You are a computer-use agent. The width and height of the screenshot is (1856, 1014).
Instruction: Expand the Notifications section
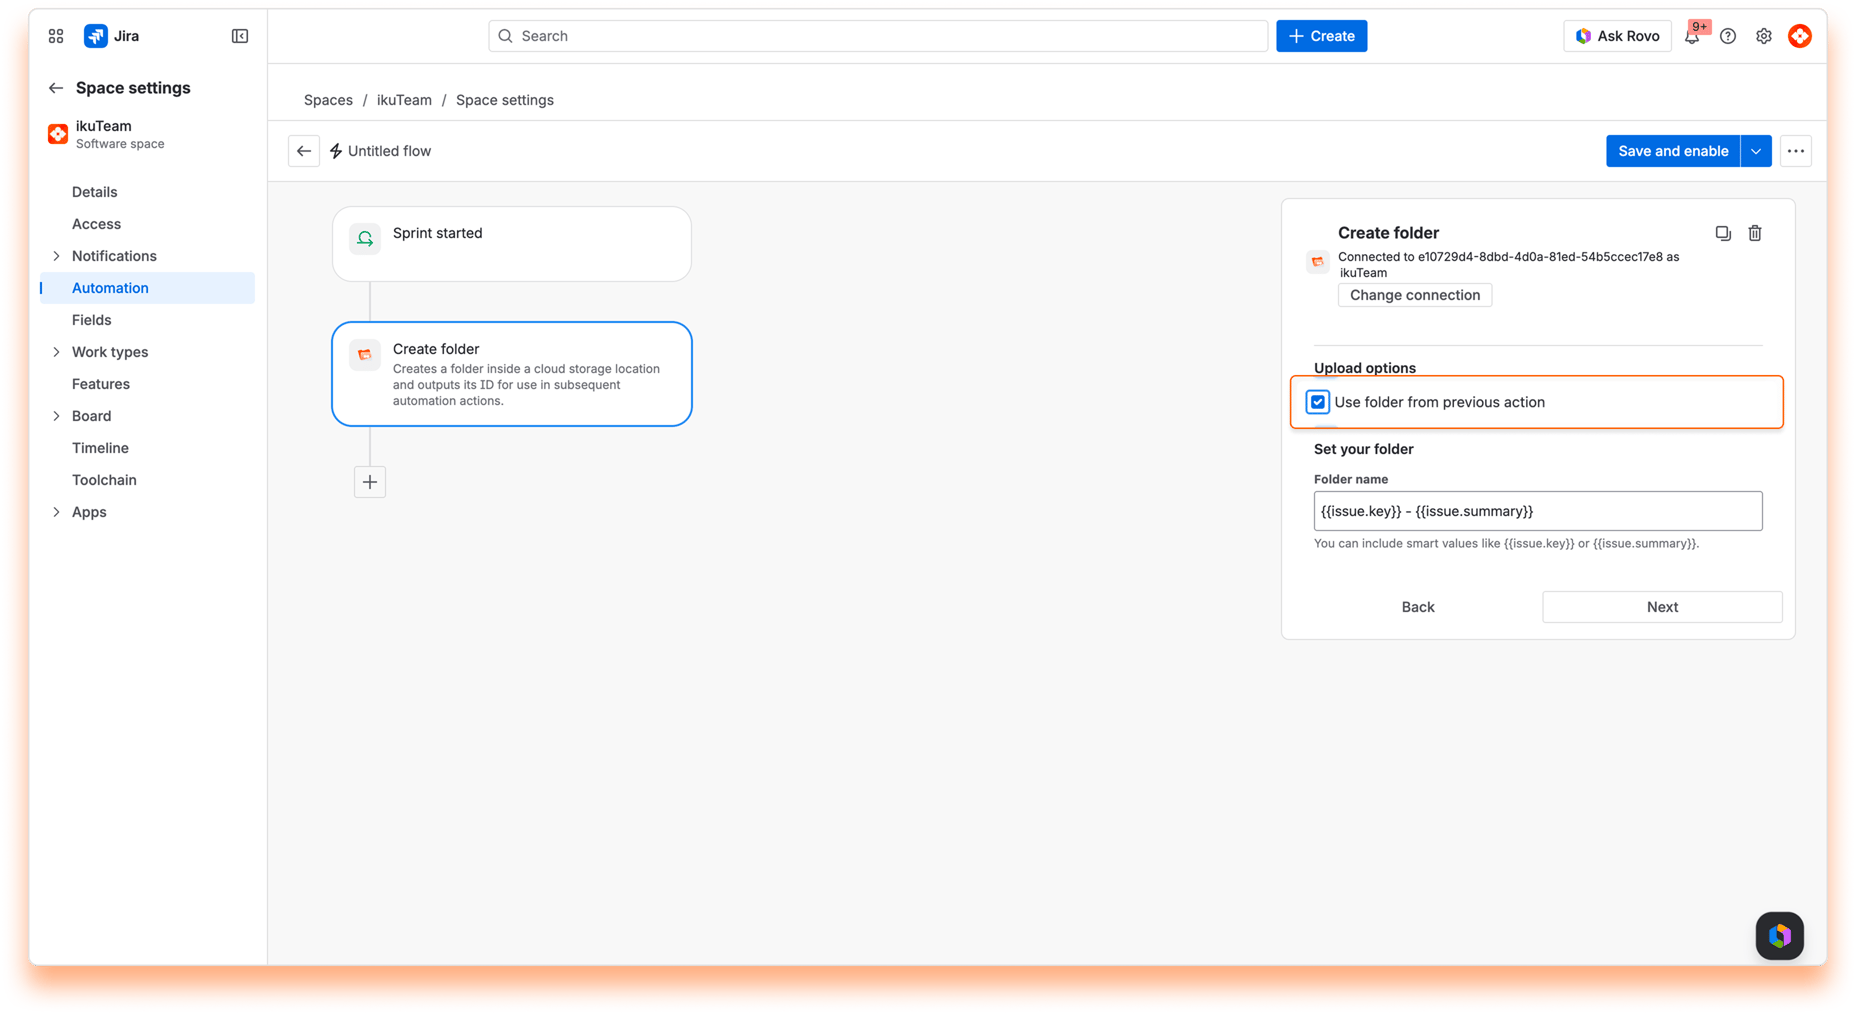point(56,256)
